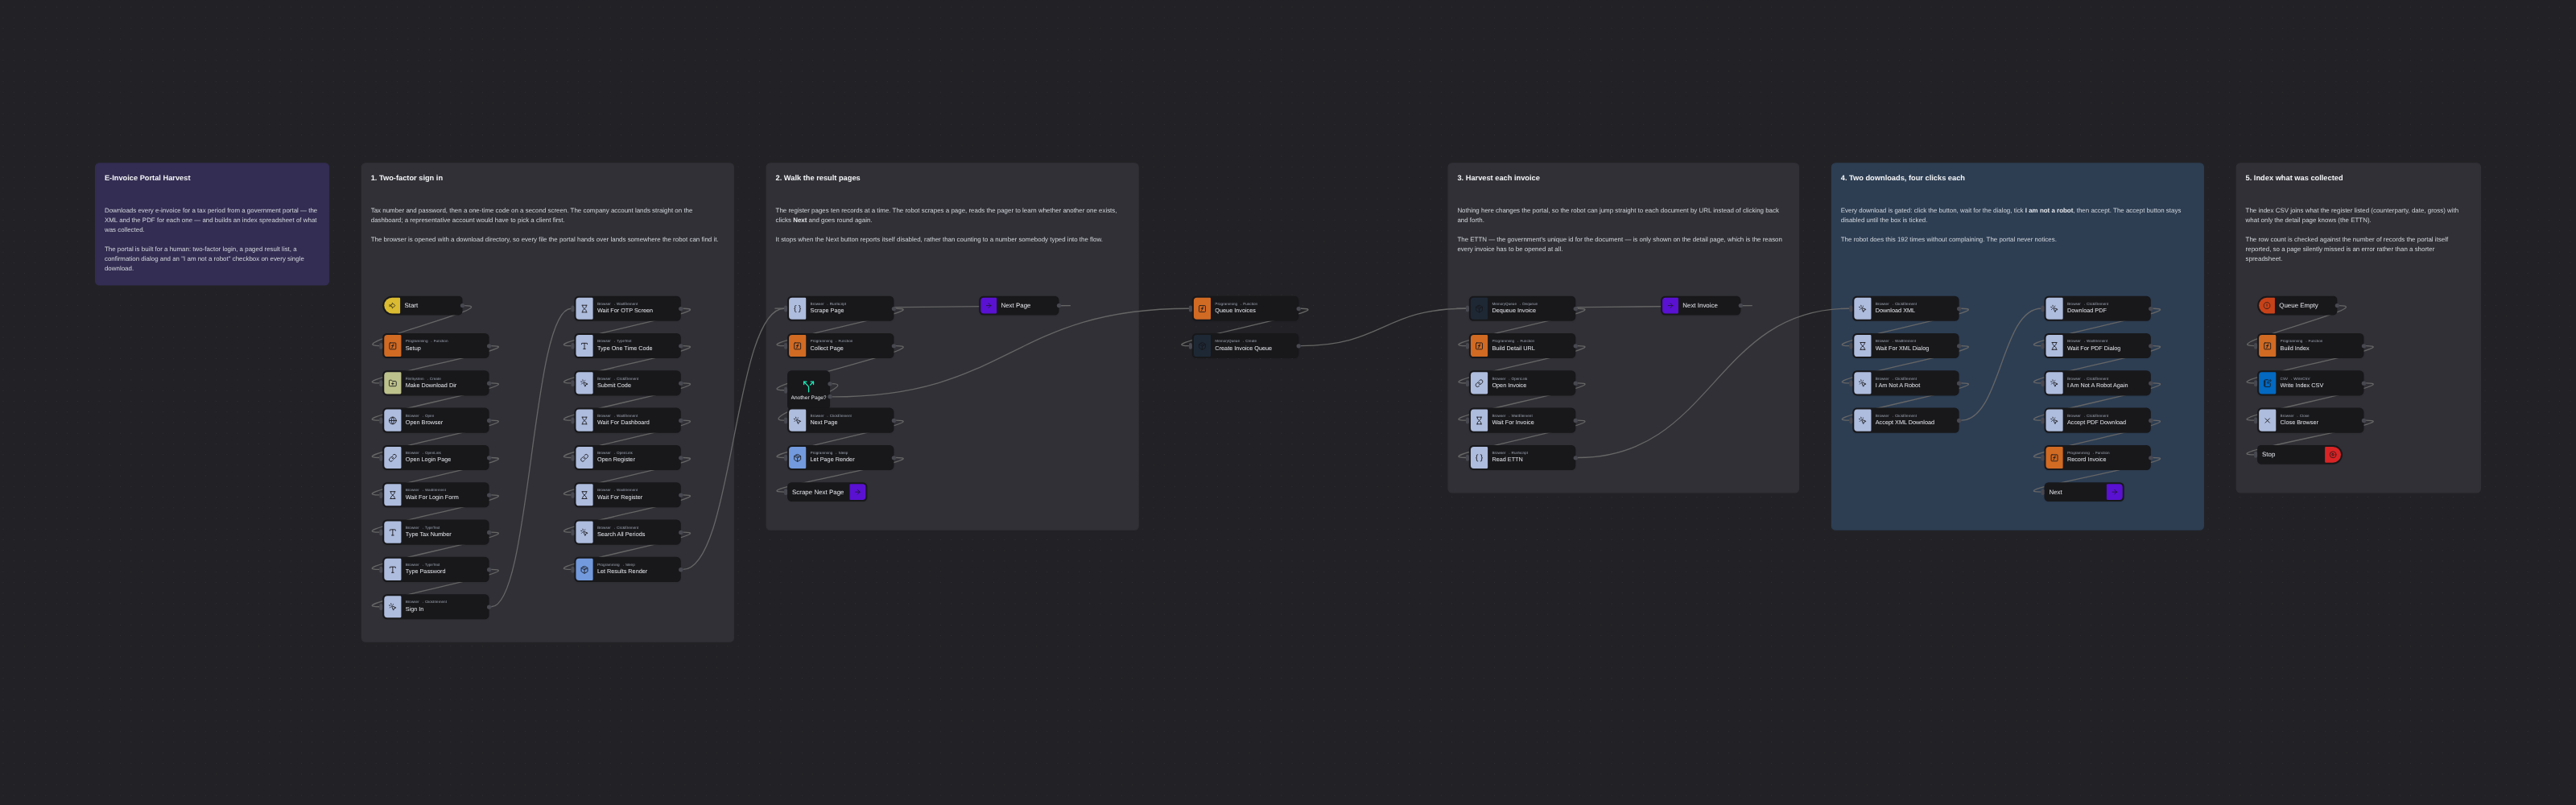
Task: Click the output port of Sign In node
Action: pos(489,607)
